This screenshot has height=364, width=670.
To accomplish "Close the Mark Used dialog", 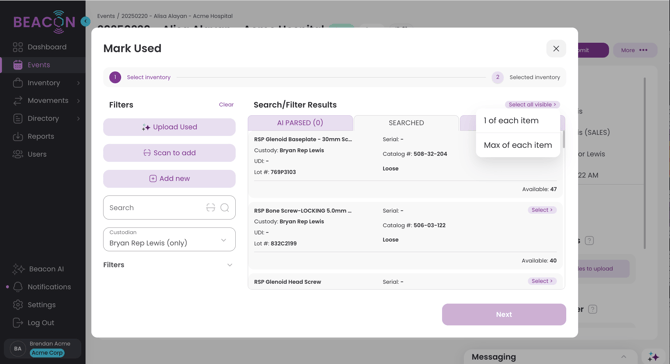I will pyautogui.click(x=556, y=49).
